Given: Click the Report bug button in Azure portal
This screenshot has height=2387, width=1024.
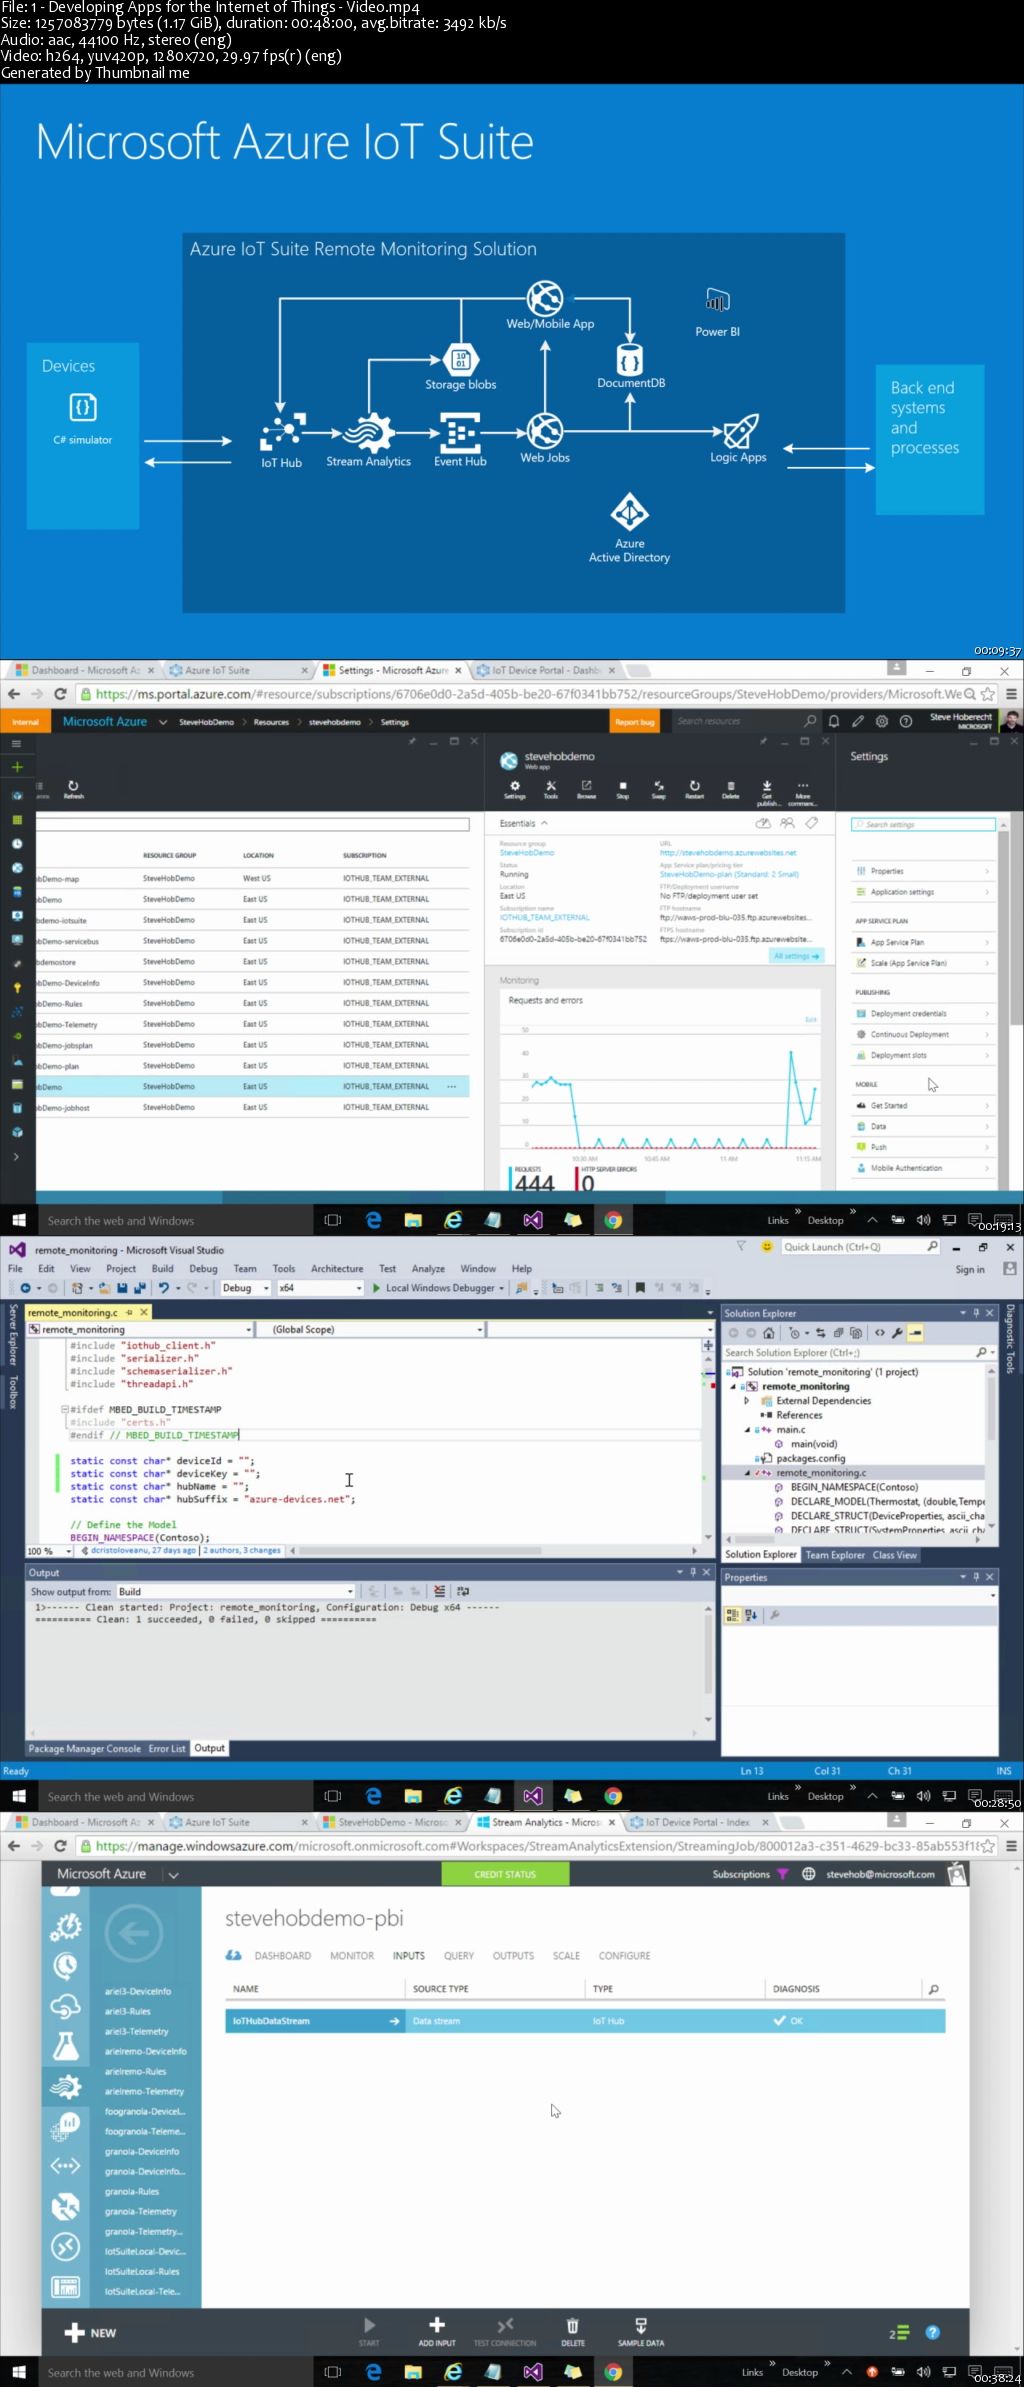Looking at the screenshot, I should pyautogui.click(x=634, y=721).
